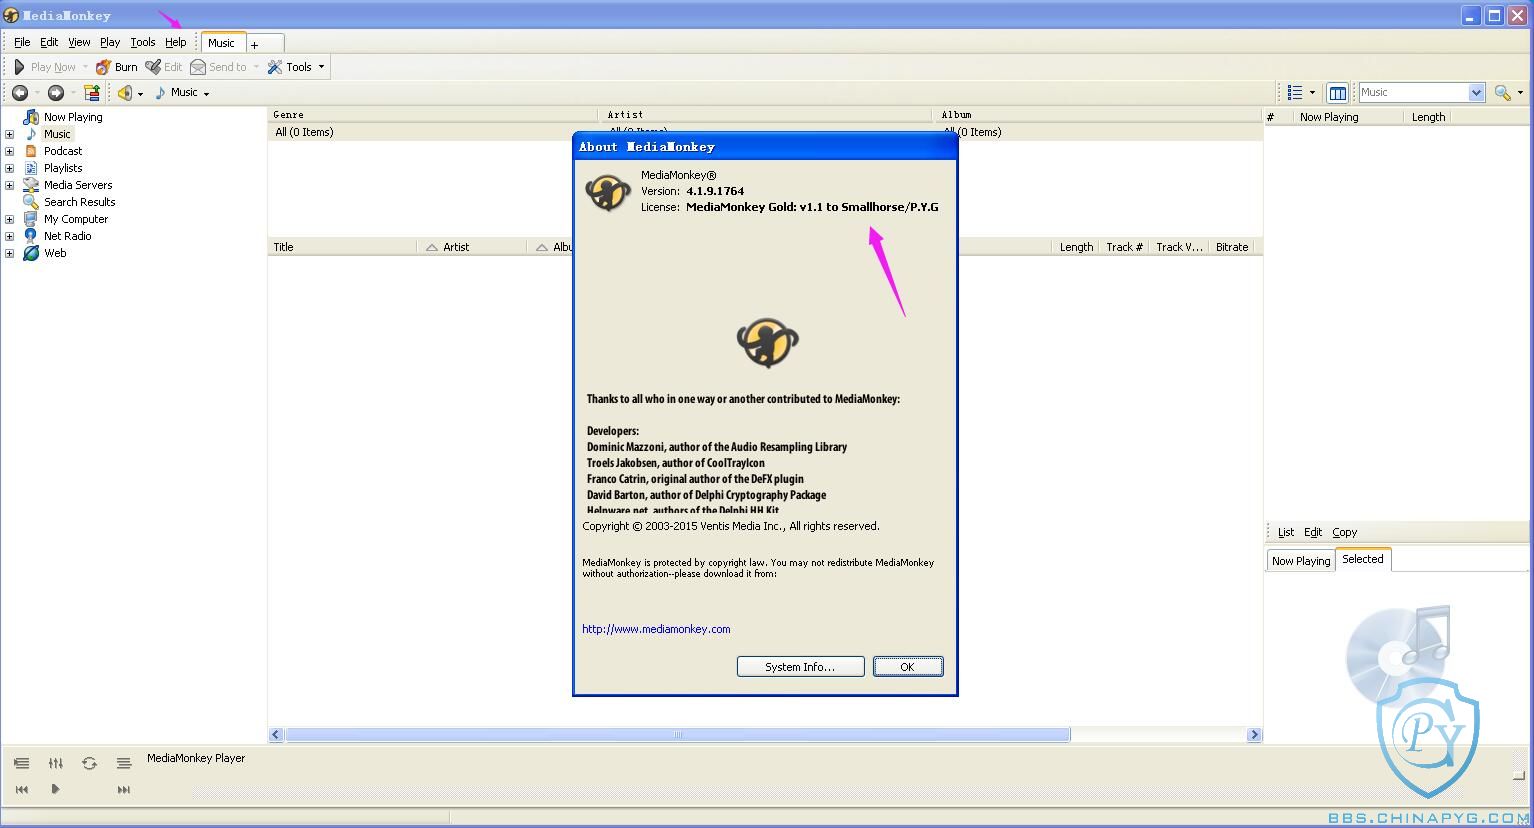This screenshot has width=1534, height=828.
Task: Go forward with the right arrow button
Action: point(56,93)
